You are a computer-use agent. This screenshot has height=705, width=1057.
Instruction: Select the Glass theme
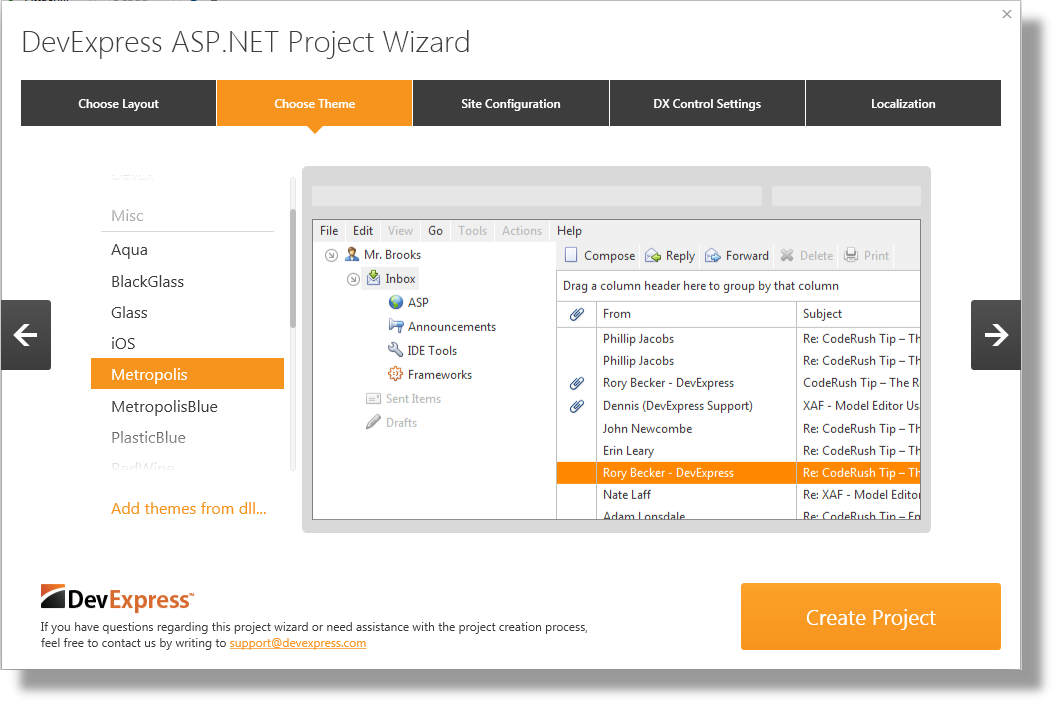(x=187, y=312)
